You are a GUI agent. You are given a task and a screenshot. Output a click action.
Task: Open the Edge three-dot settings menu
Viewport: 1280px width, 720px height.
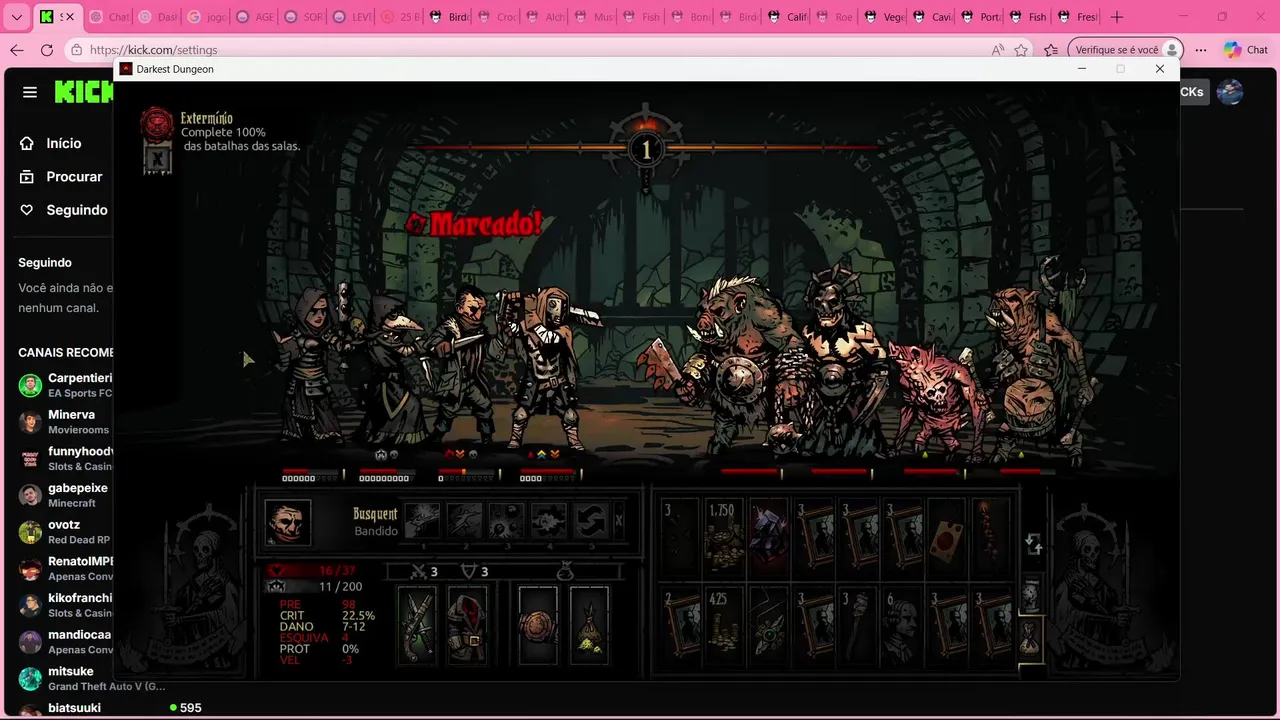[x=1201, y=50]
